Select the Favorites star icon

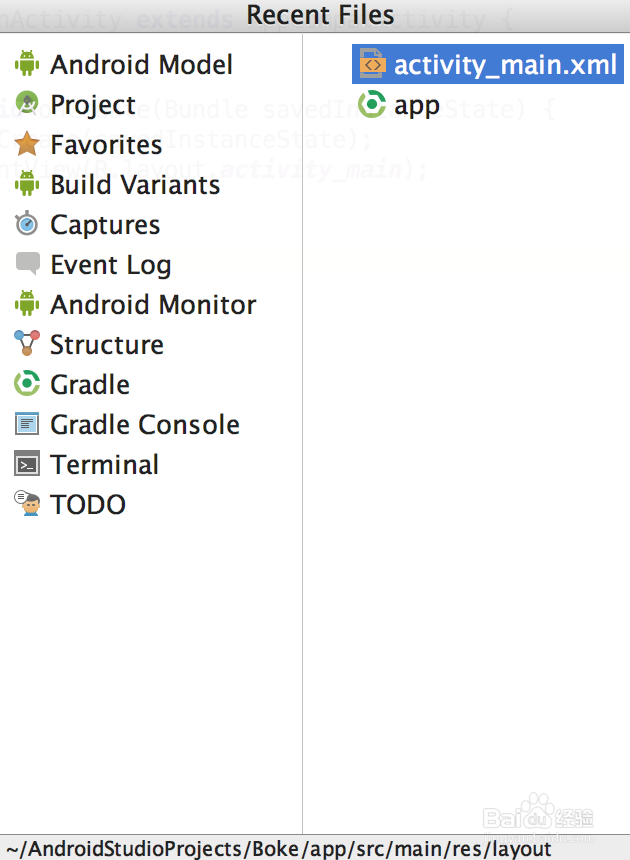point(26,144)
